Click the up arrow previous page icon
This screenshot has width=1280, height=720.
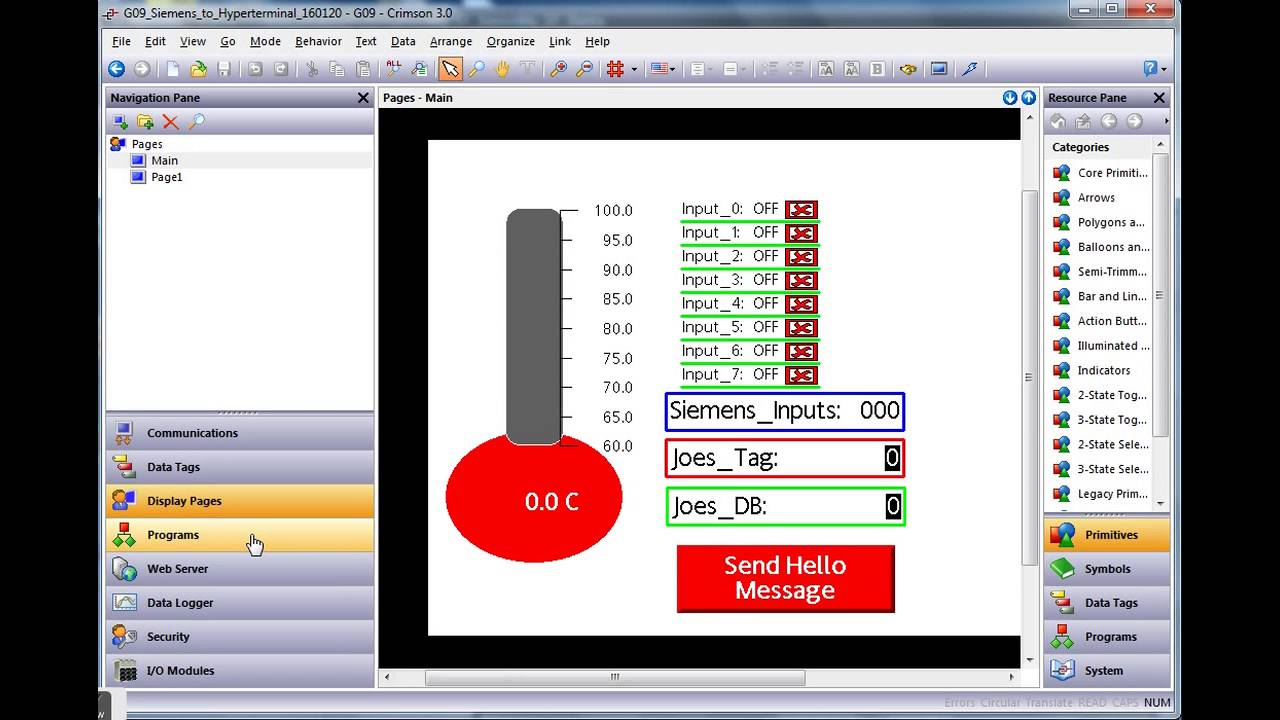(1027, 97)
